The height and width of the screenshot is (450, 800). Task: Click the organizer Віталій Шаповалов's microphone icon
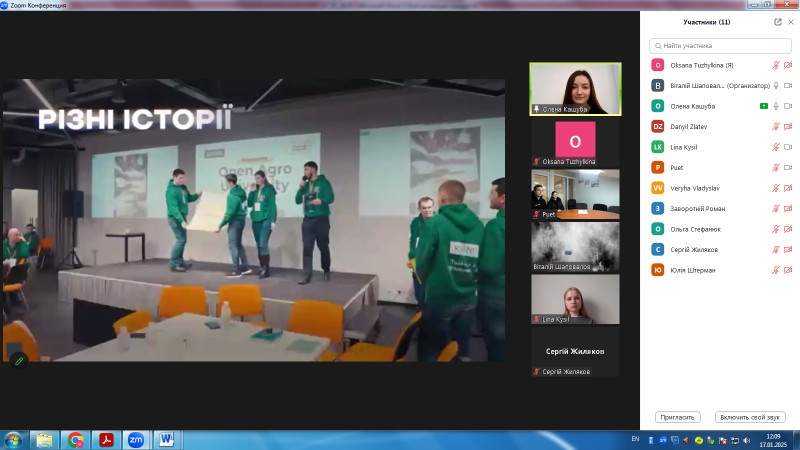(775, 85)
